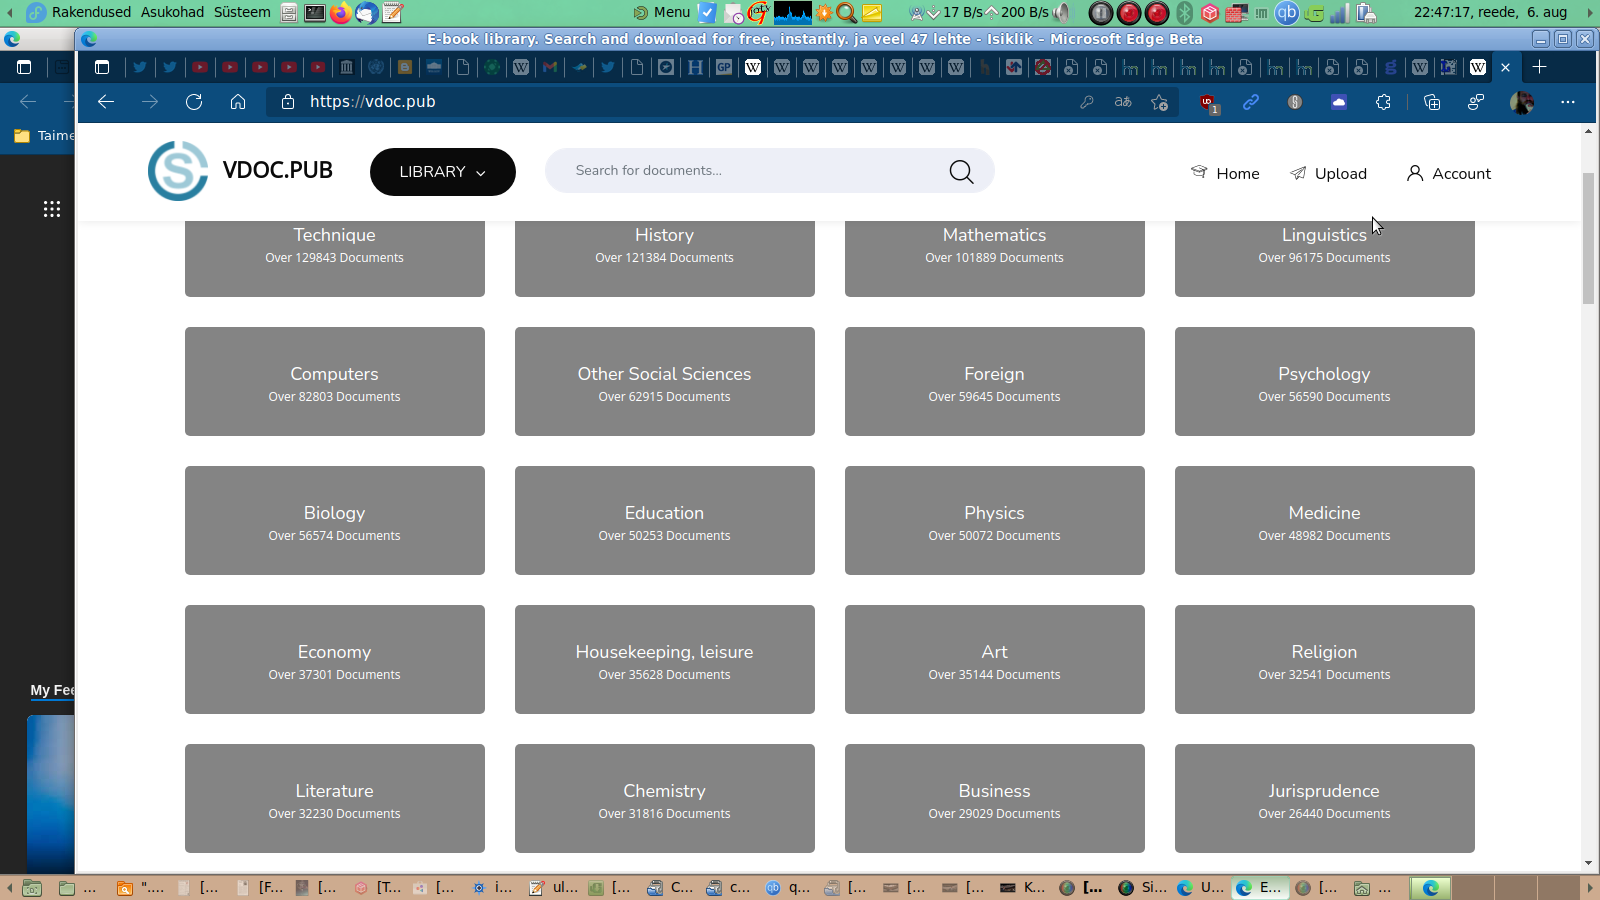The image size is (1600, 900).
Task: Open the Economy category
Action: (x=335, y=660)
